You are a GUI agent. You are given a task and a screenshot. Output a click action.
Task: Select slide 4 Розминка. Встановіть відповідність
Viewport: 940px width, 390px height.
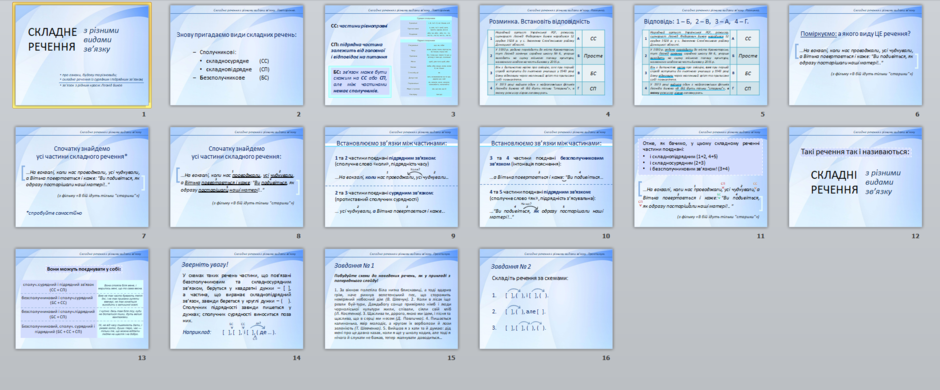[x=546, y=55]
